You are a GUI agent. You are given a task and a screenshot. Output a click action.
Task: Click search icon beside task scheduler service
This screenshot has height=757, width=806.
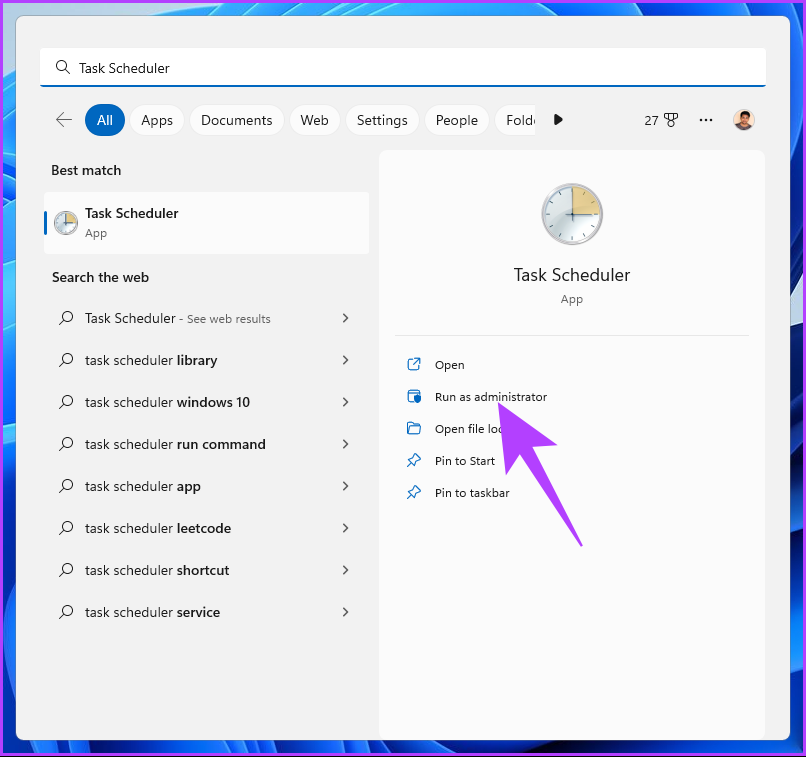click(66, 612)
